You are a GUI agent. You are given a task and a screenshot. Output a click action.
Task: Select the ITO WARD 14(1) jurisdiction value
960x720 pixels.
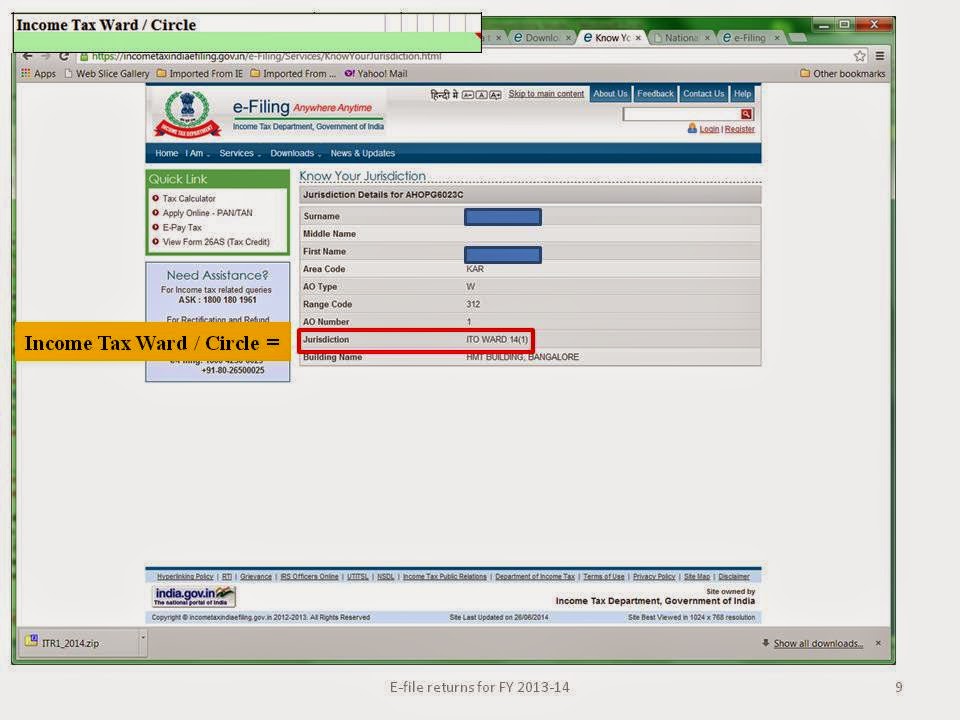(x=497, y=340)
